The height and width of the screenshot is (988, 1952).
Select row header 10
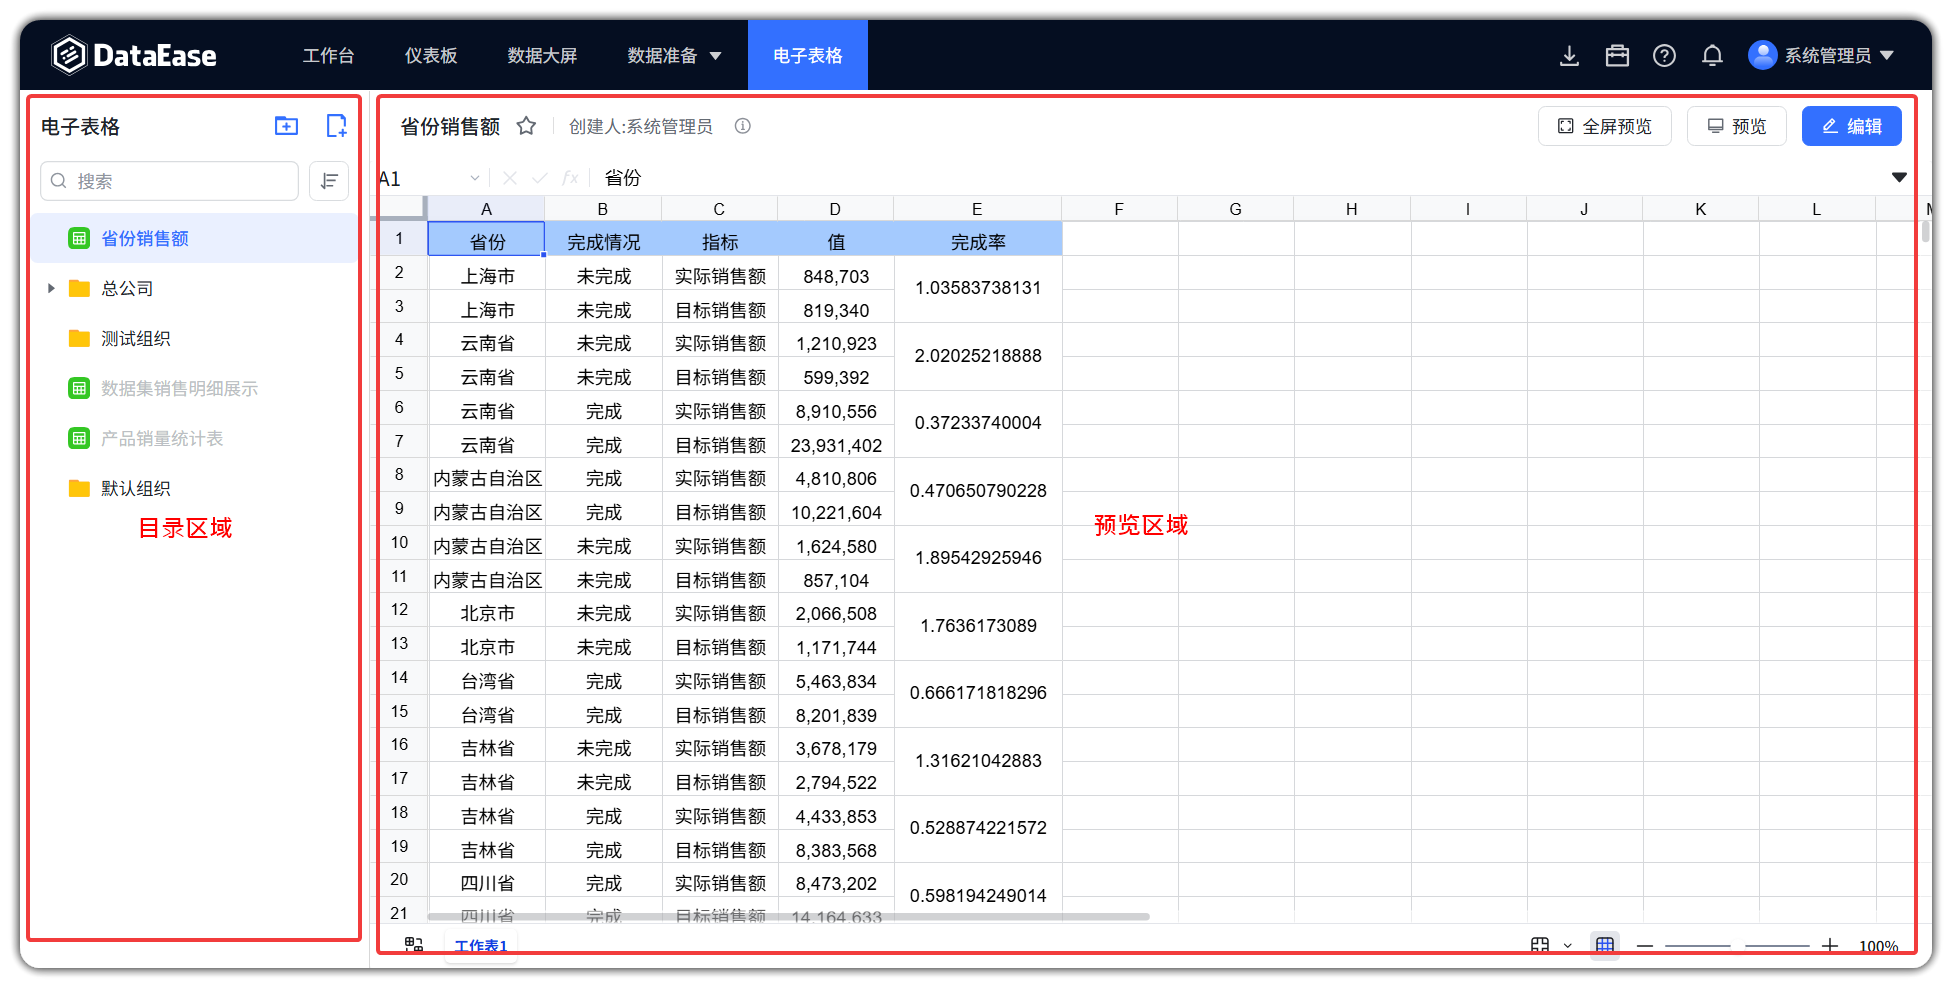point(400,543)
